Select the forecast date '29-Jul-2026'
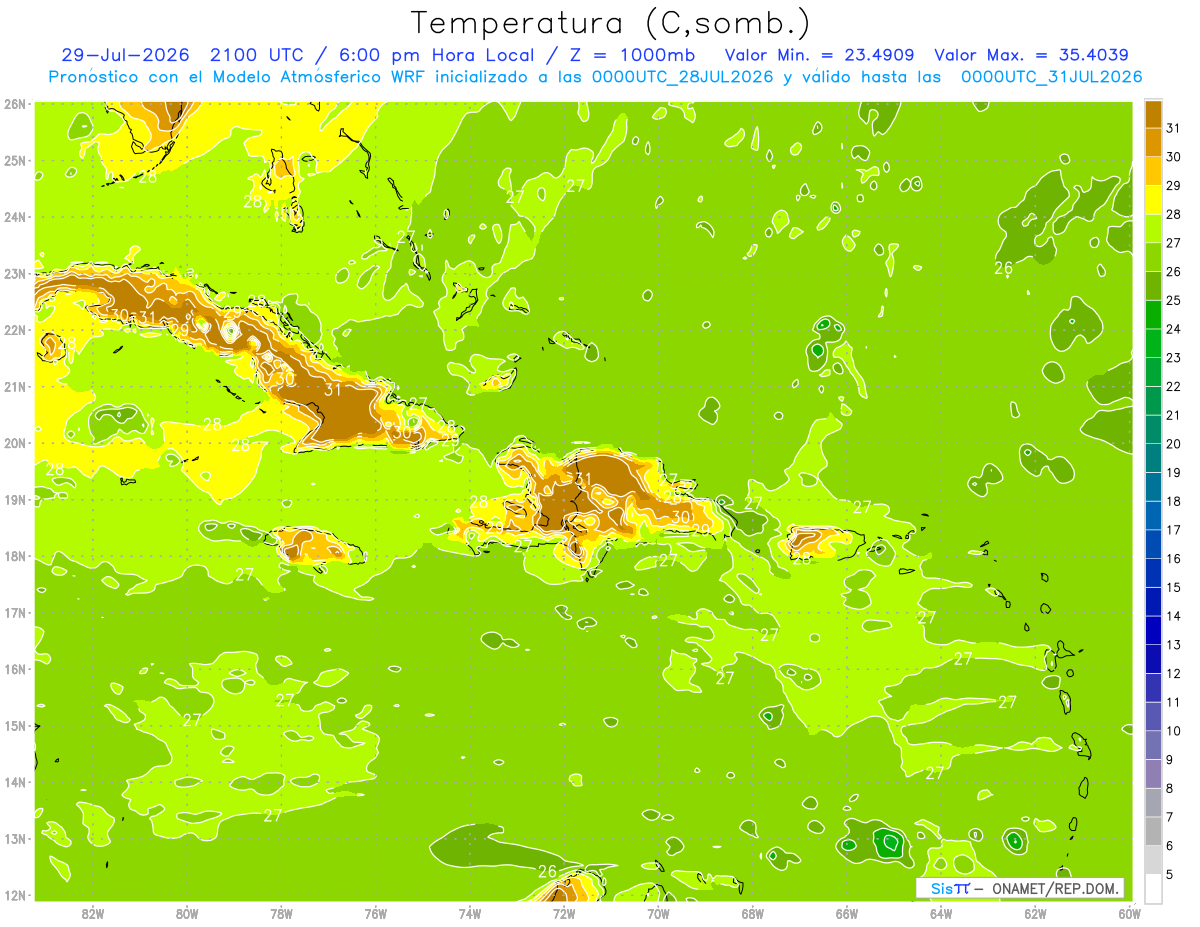Screen dimensions: 1200x927 pos(127,55)
